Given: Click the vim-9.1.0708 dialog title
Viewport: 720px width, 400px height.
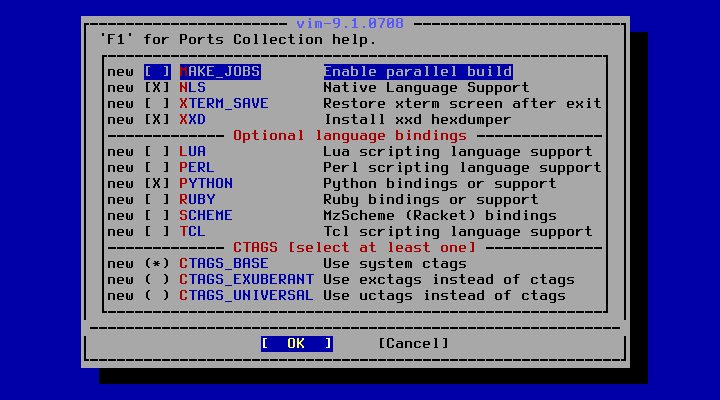Looking at the screenshot, I should 350,23.
